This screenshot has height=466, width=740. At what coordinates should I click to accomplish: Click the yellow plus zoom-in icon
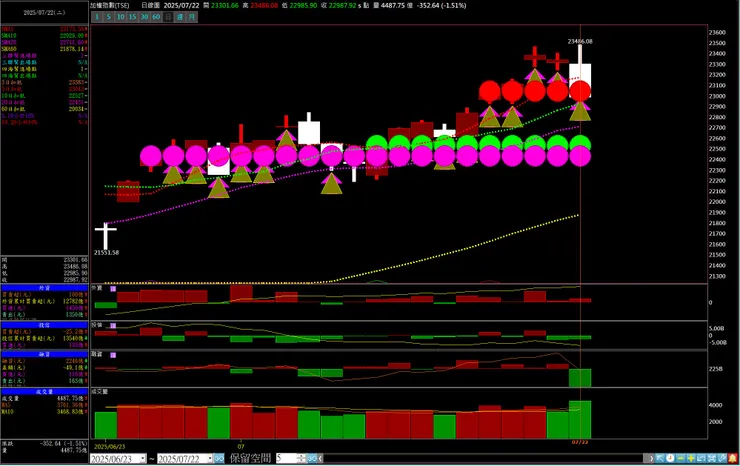click(x=691, y=458)
